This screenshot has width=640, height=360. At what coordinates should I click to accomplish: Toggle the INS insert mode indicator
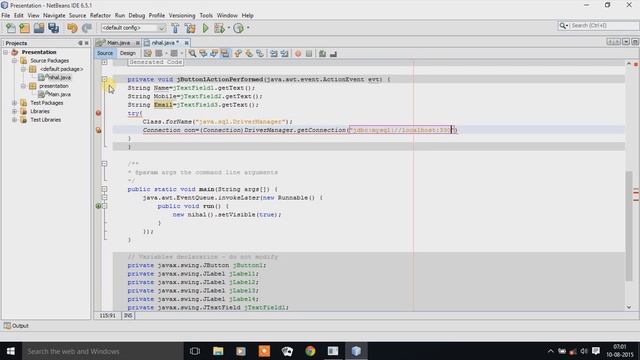coord(128,316)
